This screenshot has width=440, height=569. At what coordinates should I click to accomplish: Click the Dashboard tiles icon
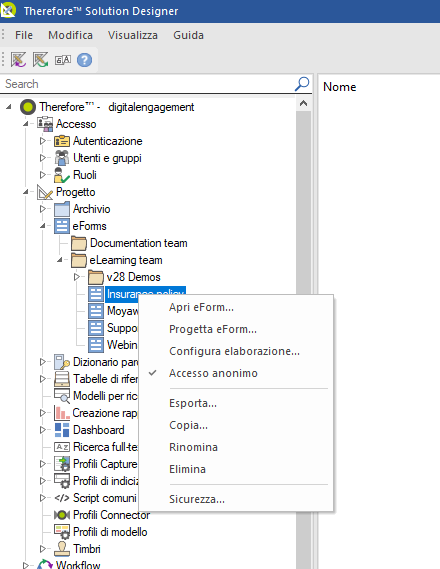pos(62,430)
